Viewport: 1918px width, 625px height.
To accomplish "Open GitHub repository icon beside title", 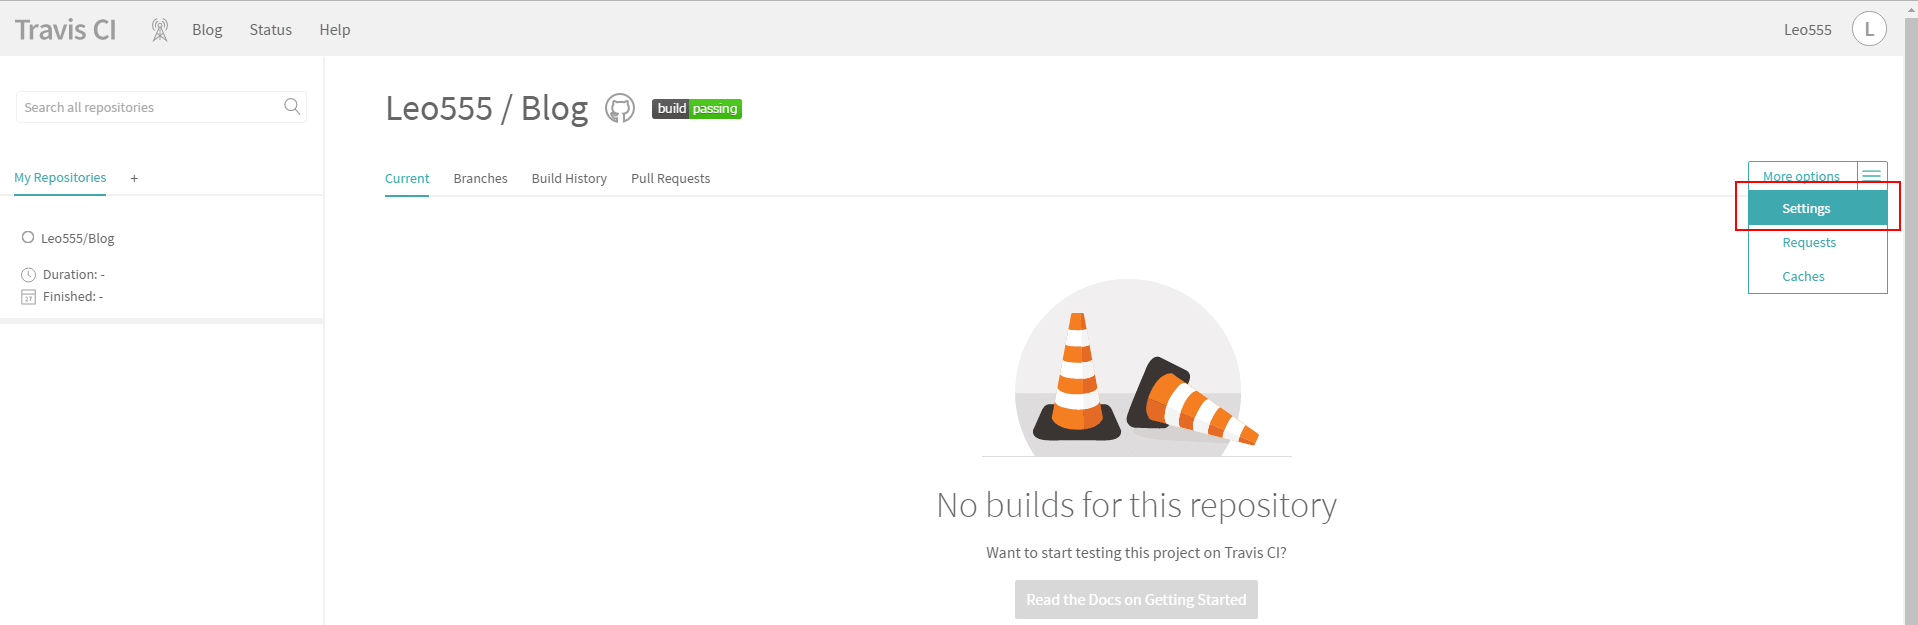I will point(620,108).
